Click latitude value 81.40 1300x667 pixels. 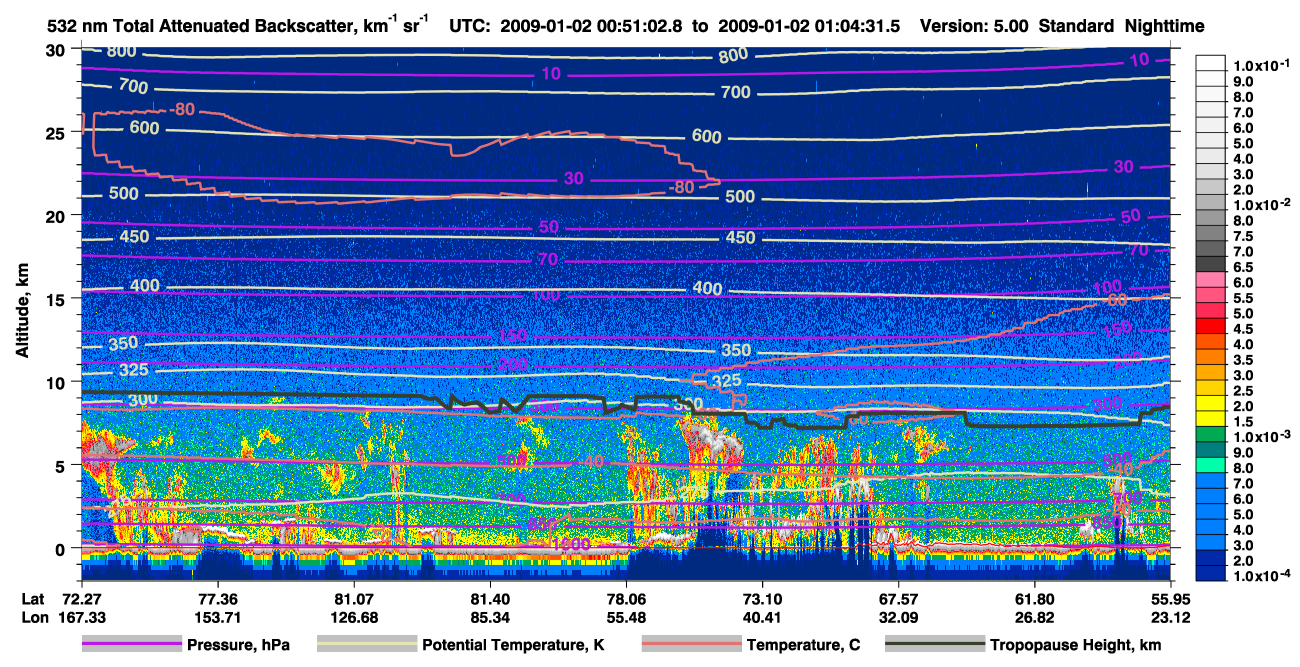point(489,598)
